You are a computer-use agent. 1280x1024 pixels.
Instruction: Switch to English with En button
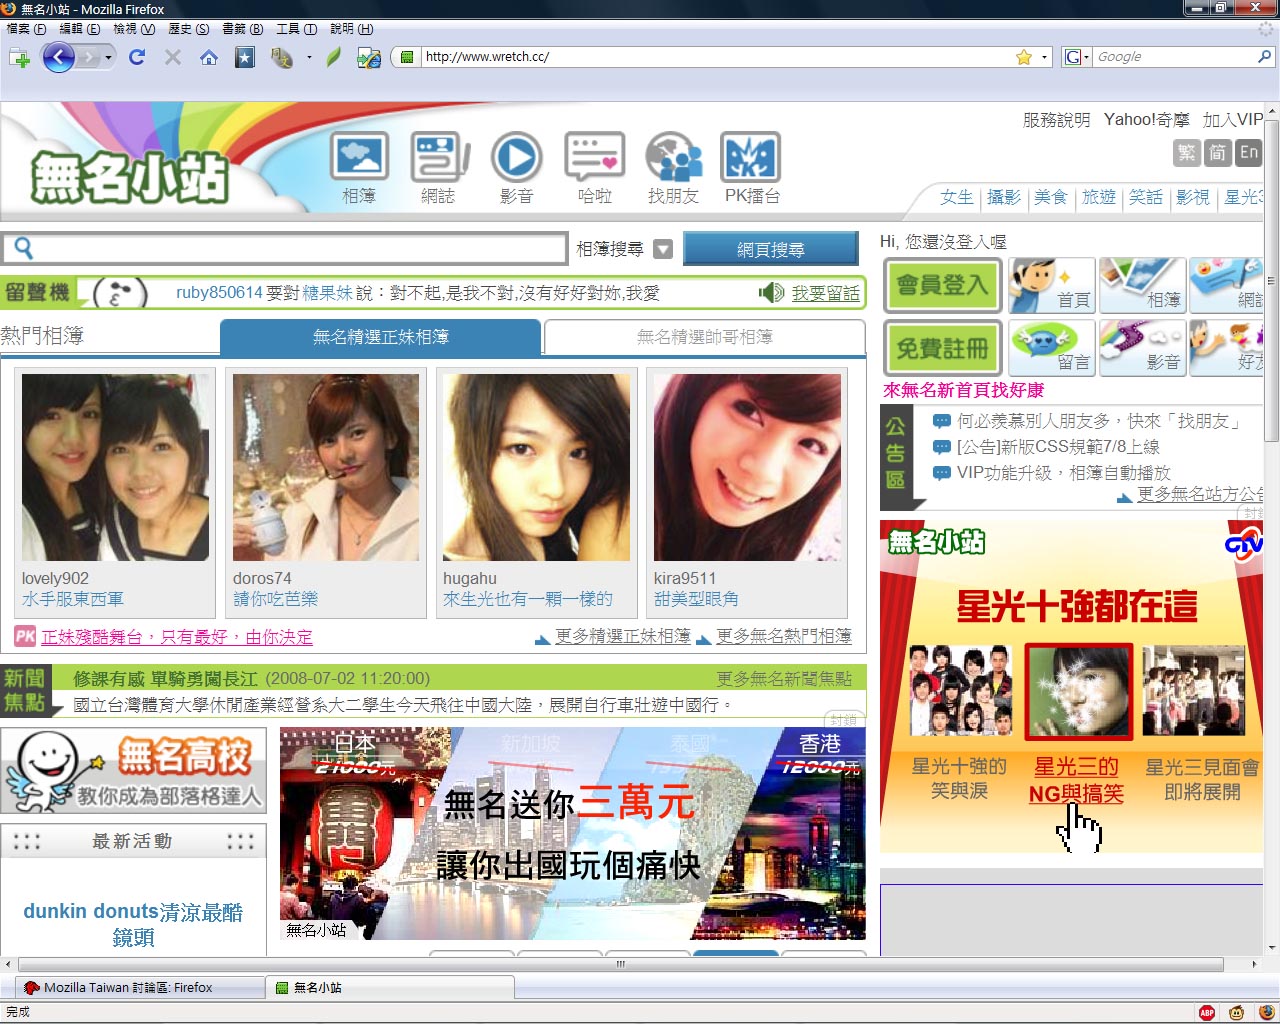tap(1249, 153)
